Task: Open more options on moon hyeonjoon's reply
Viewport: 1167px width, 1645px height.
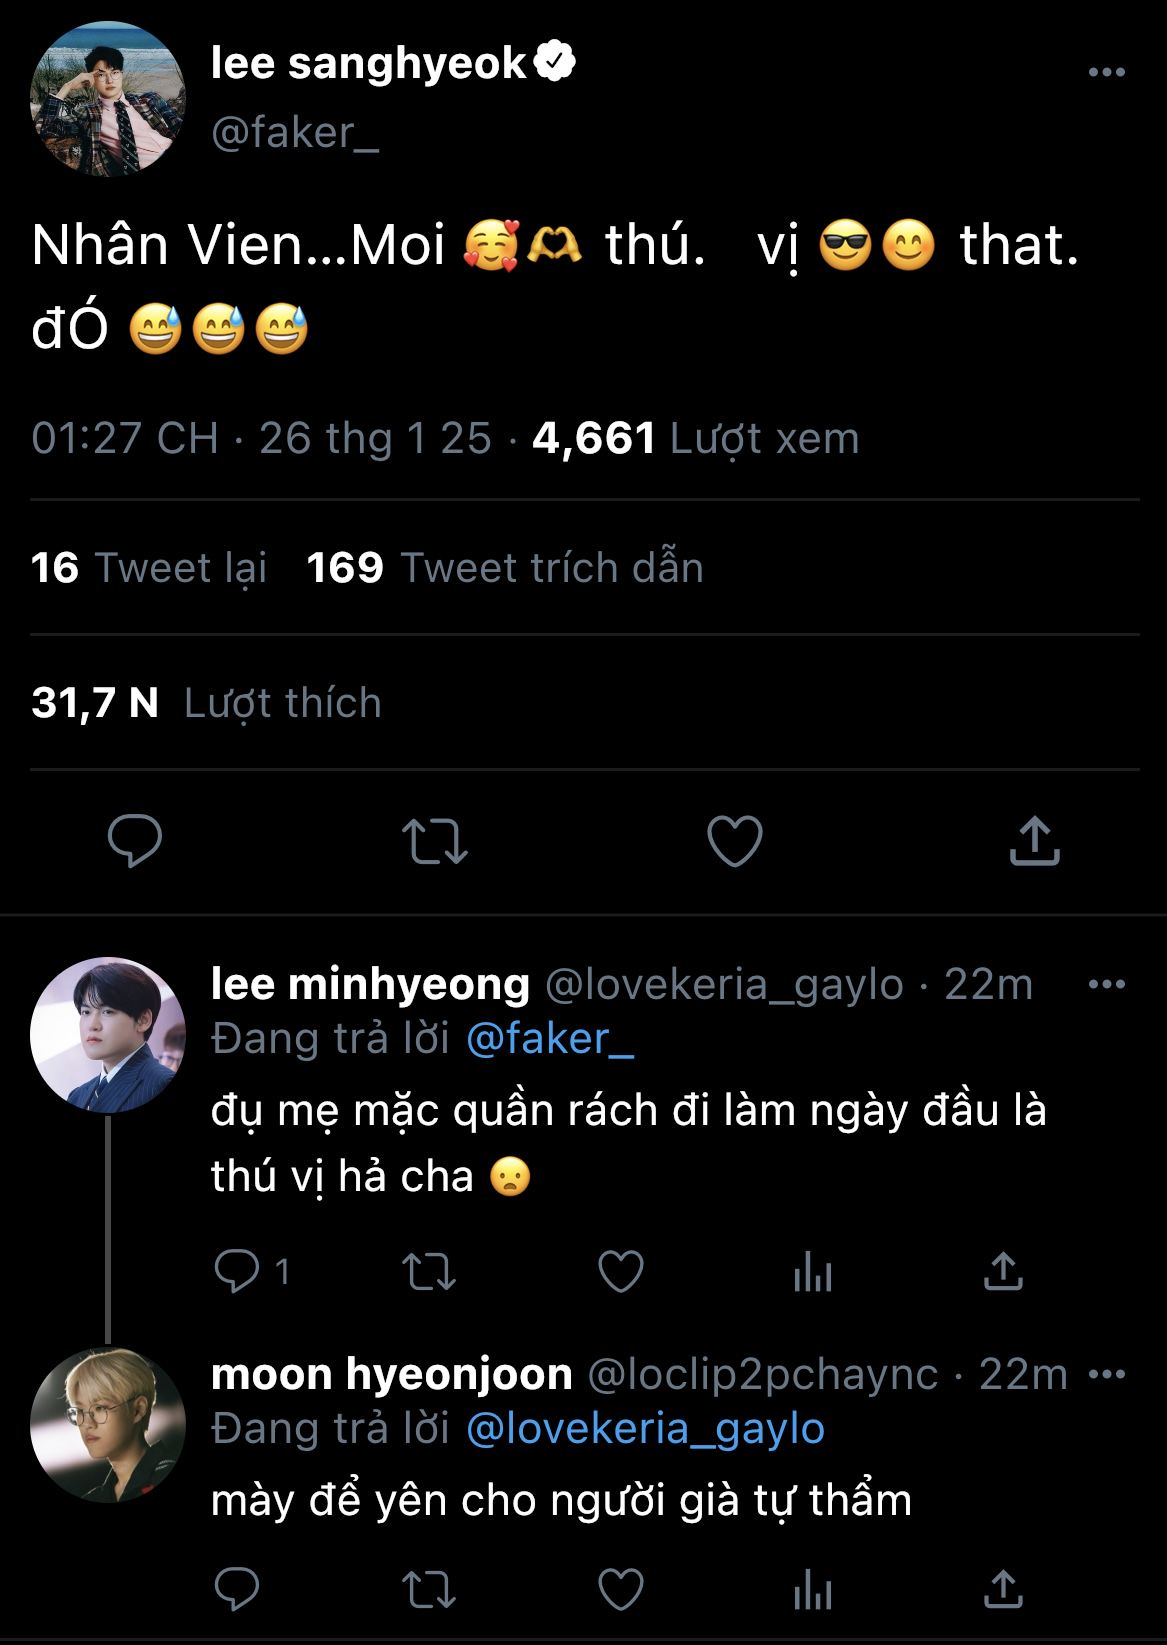Action: [x=1106, y=1375]
